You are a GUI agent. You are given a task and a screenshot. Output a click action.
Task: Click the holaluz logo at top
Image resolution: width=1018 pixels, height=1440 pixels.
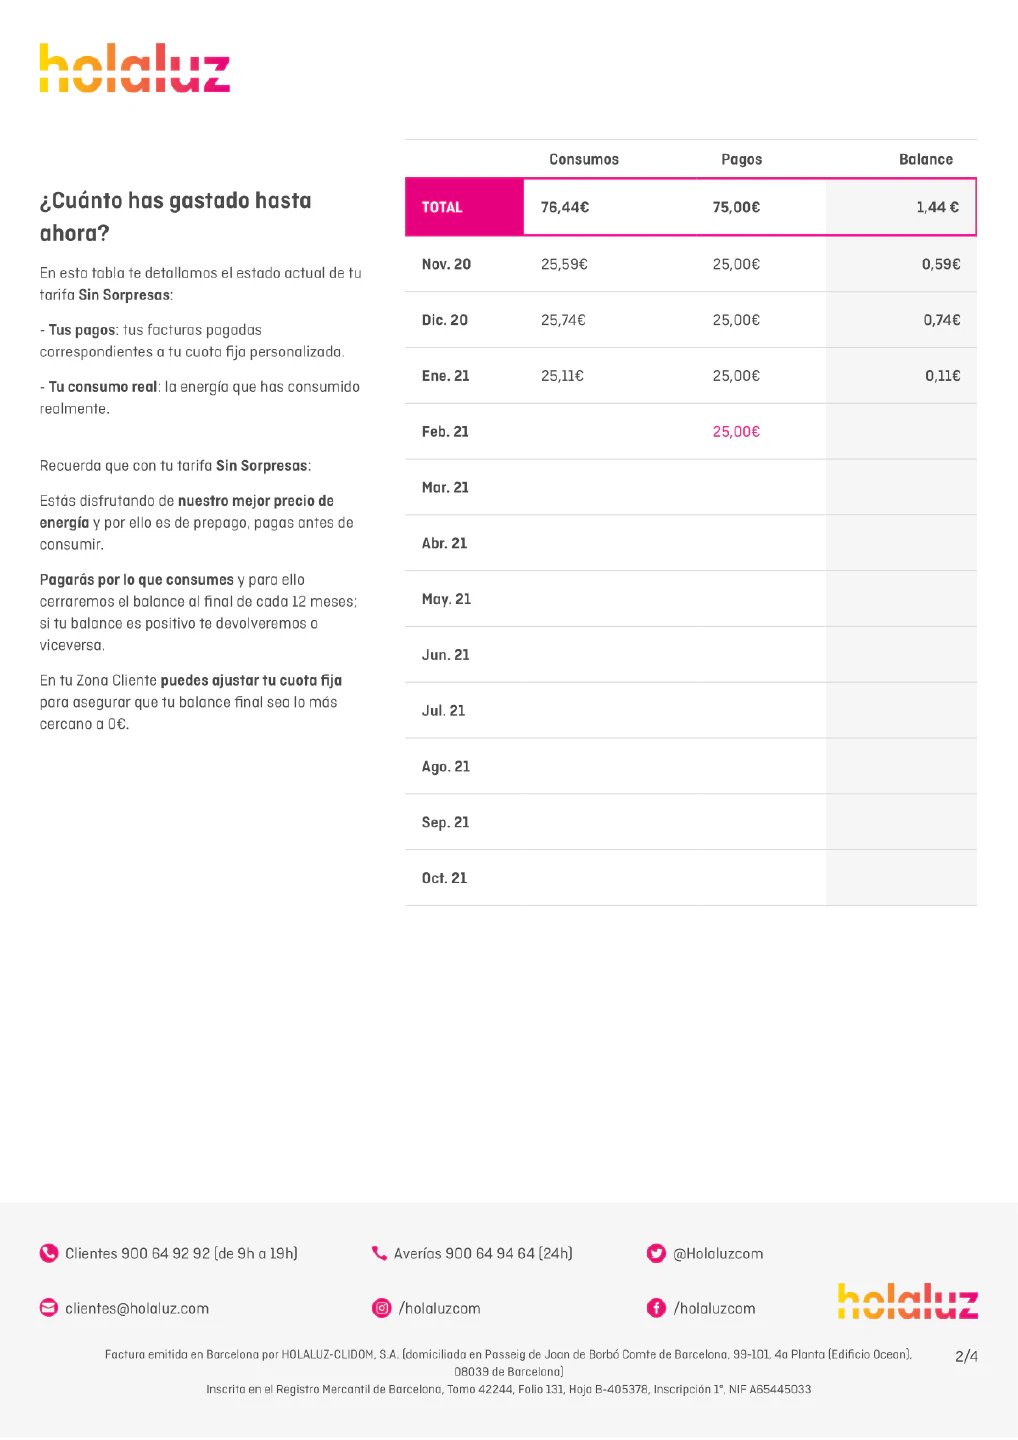[x=135, y=68]
